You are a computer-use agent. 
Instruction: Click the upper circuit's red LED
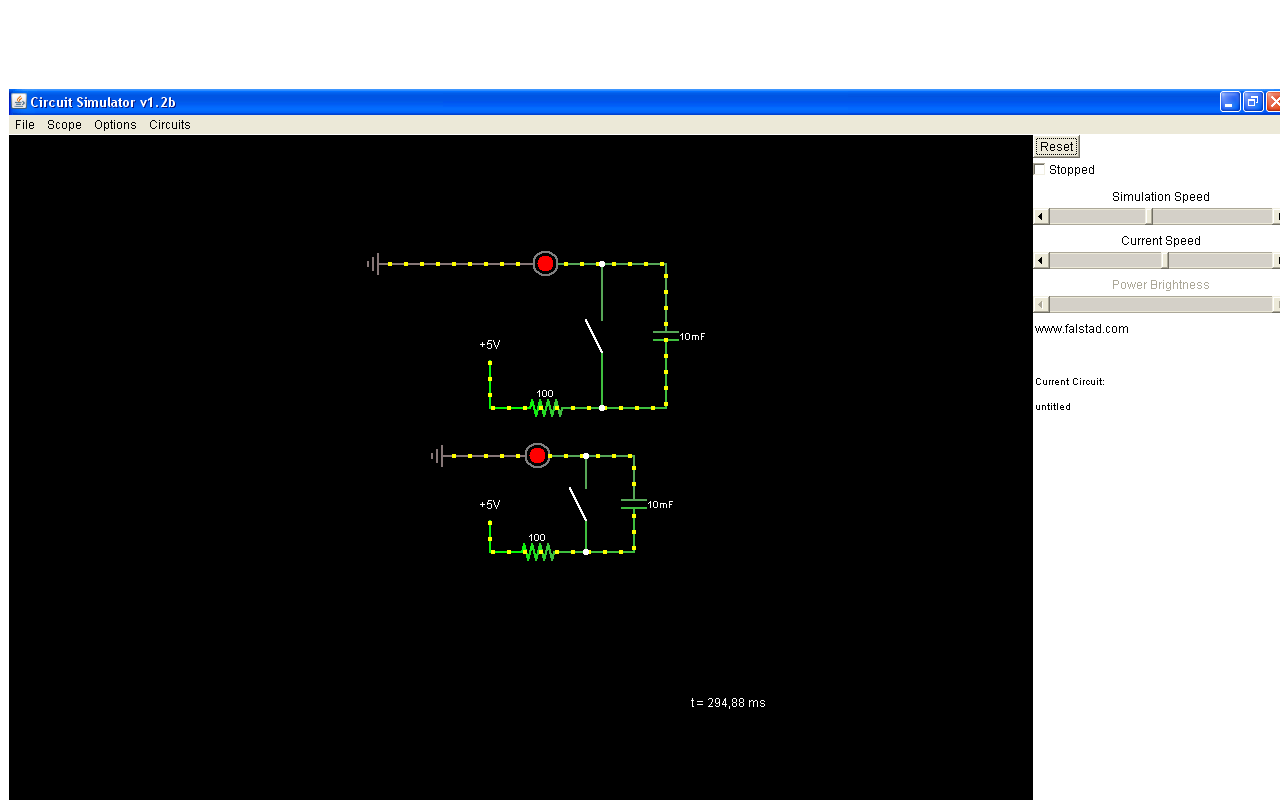point(545,264)
